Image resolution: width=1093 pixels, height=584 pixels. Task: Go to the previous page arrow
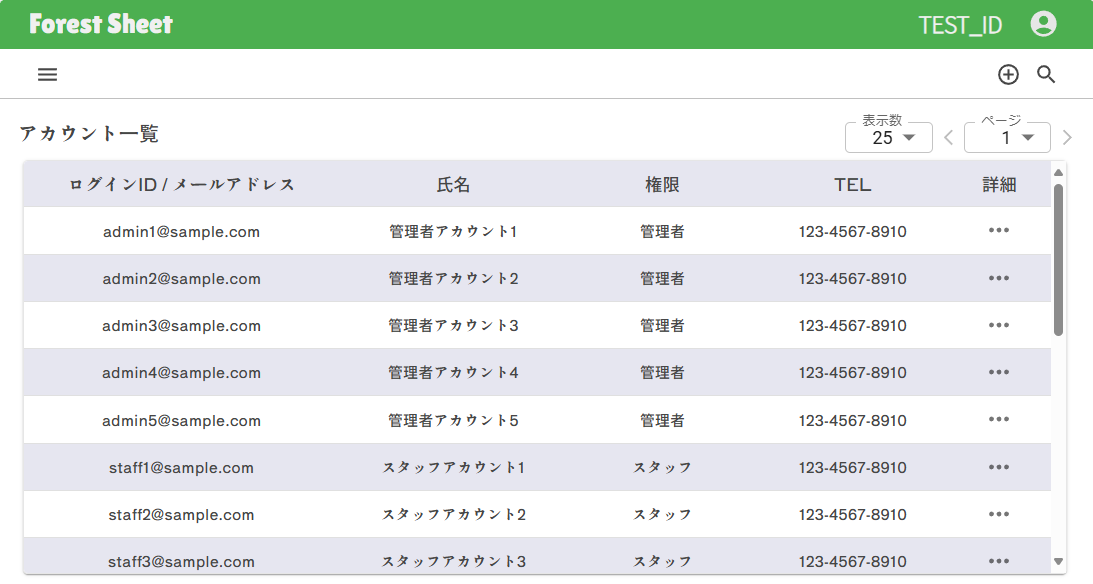click(x=949, y=137)
